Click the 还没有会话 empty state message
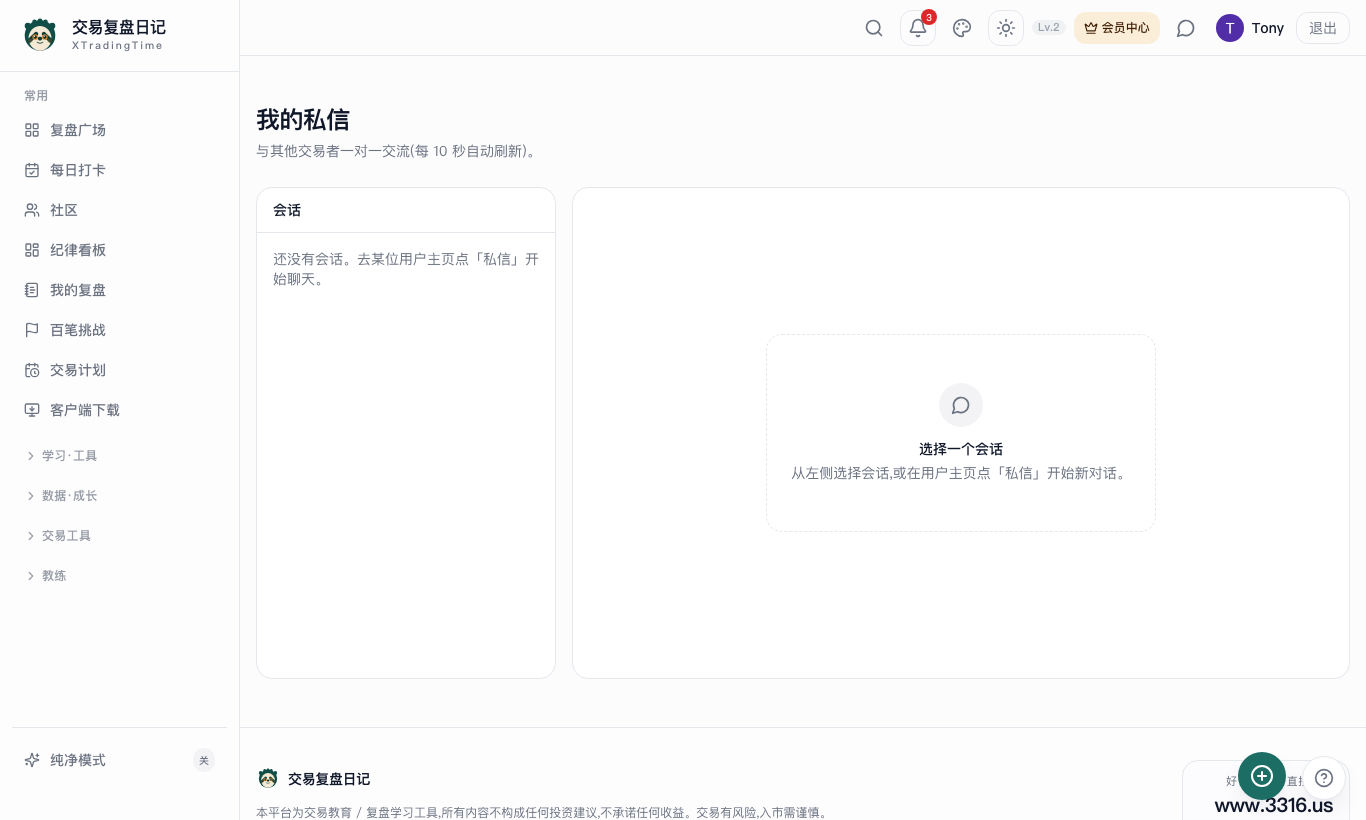1366x820 pixels. click(406, 269)
